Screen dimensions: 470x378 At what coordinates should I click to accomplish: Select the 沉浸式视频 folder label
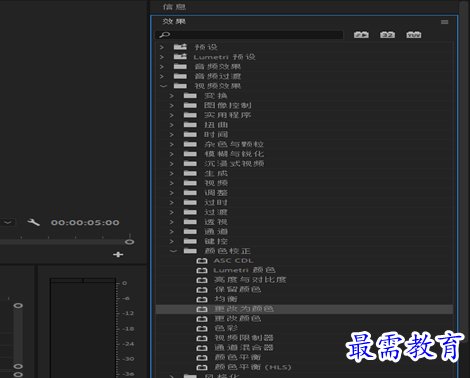pyautogui.click(x=234, y=164)
